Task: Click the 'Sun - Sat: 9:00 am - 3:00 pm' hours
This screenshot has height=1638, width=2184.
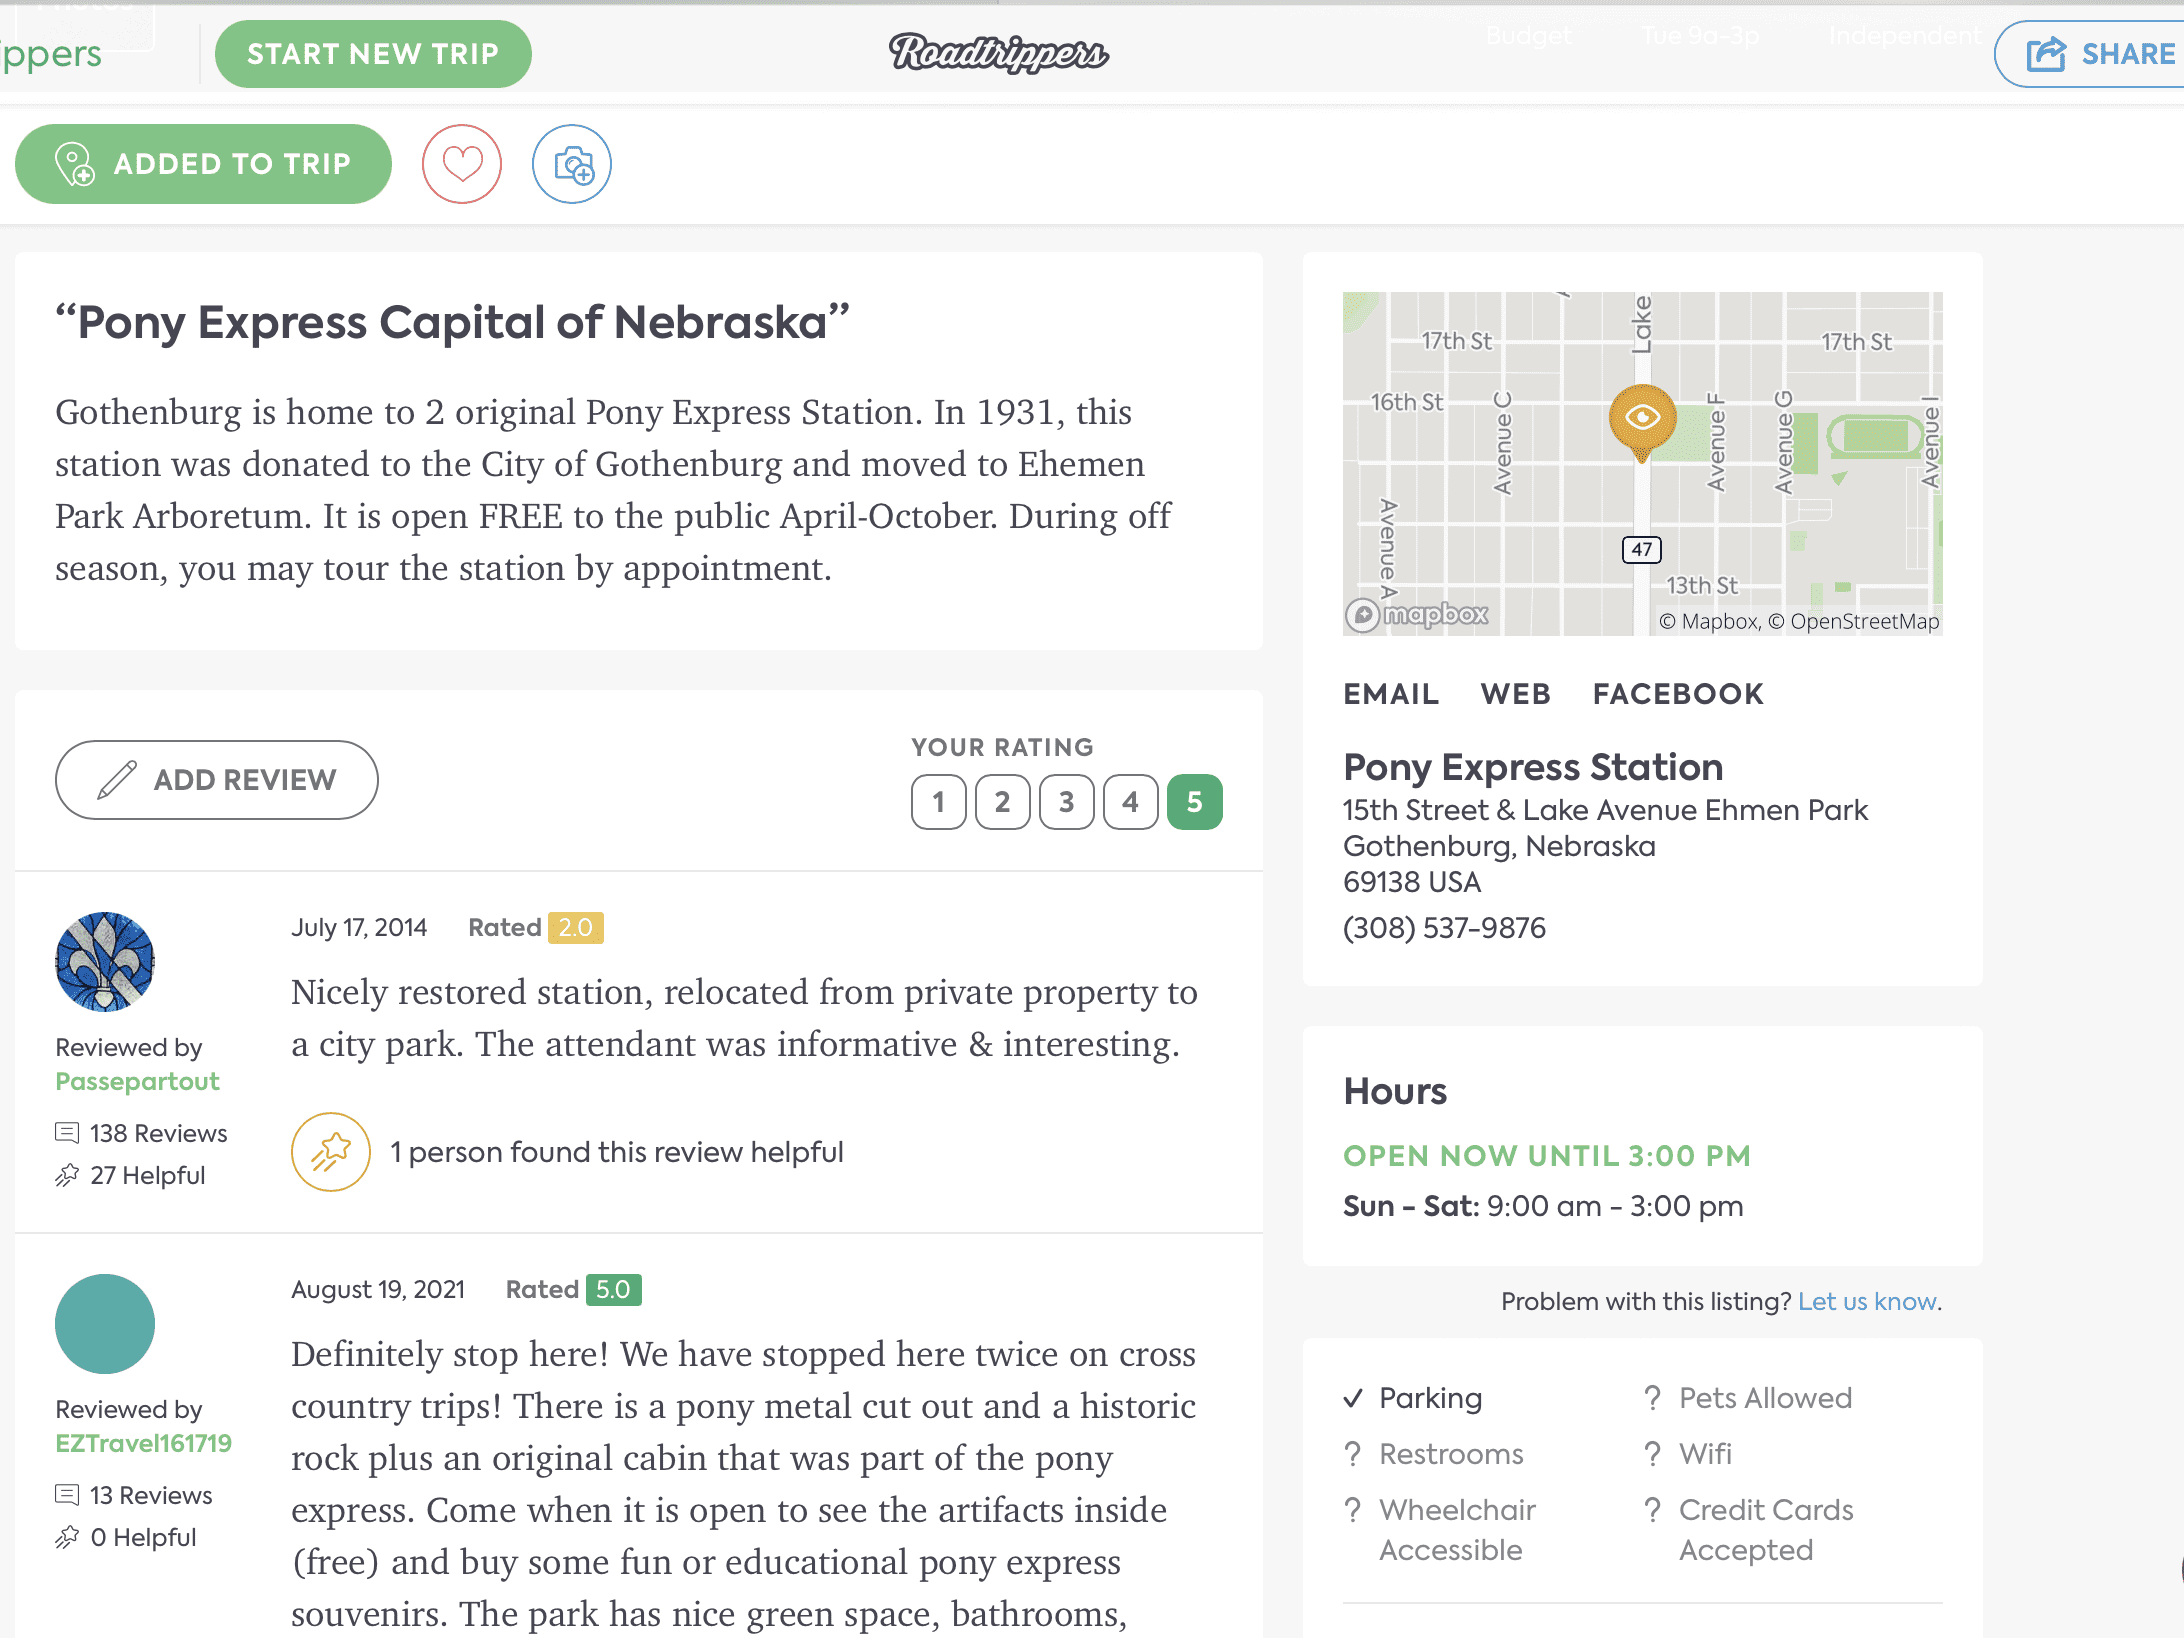Action: point(1543,1206)
